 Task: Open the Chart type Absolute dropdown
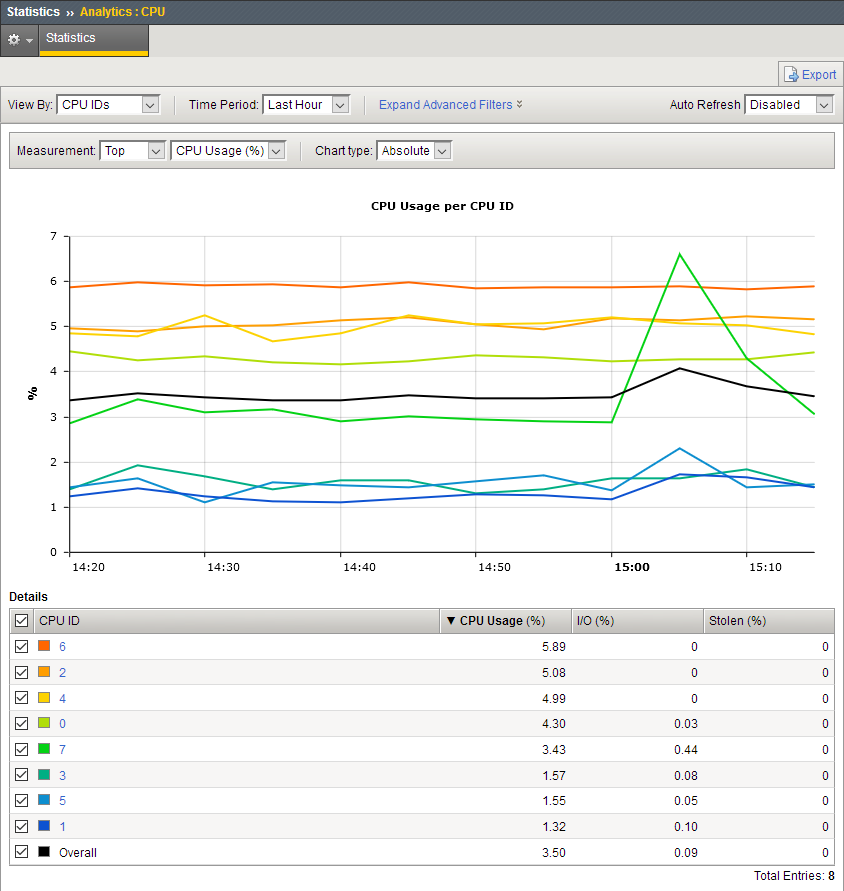click(x=414, y=151)
